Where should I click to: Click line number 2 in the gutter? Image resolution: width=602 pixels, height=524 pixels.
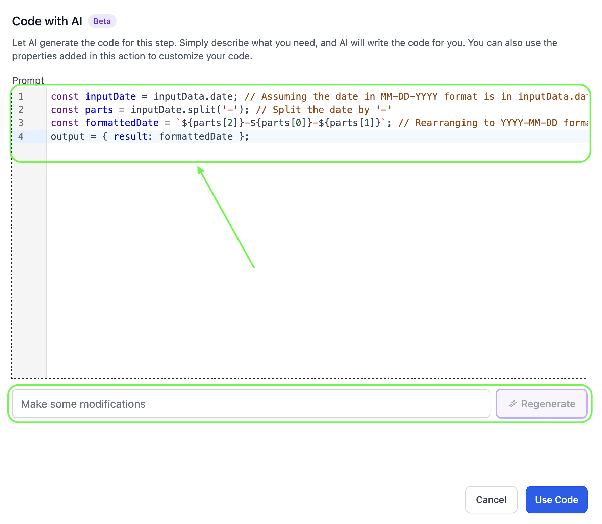(x=21, y=110)
